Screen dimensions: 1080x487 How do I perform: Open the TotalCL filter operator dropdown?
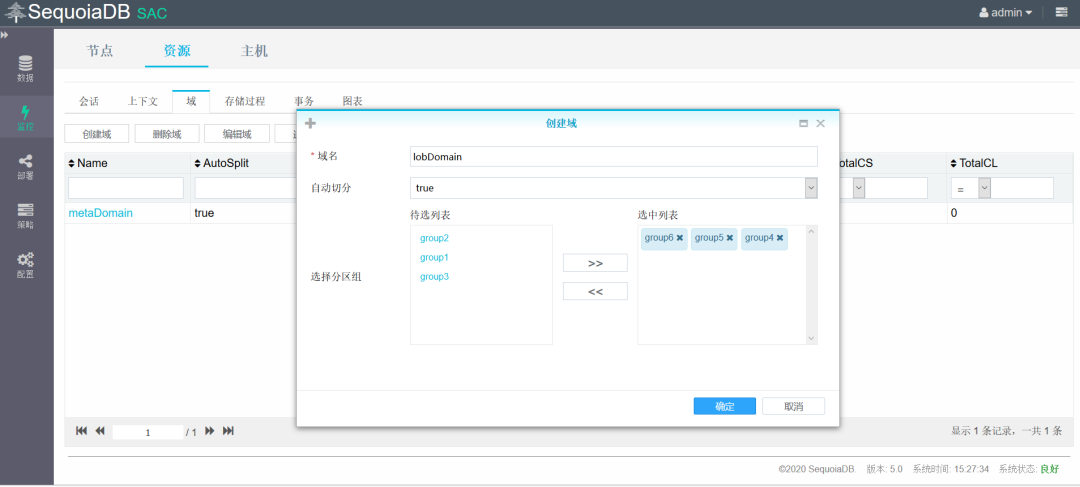pos(985,188)
